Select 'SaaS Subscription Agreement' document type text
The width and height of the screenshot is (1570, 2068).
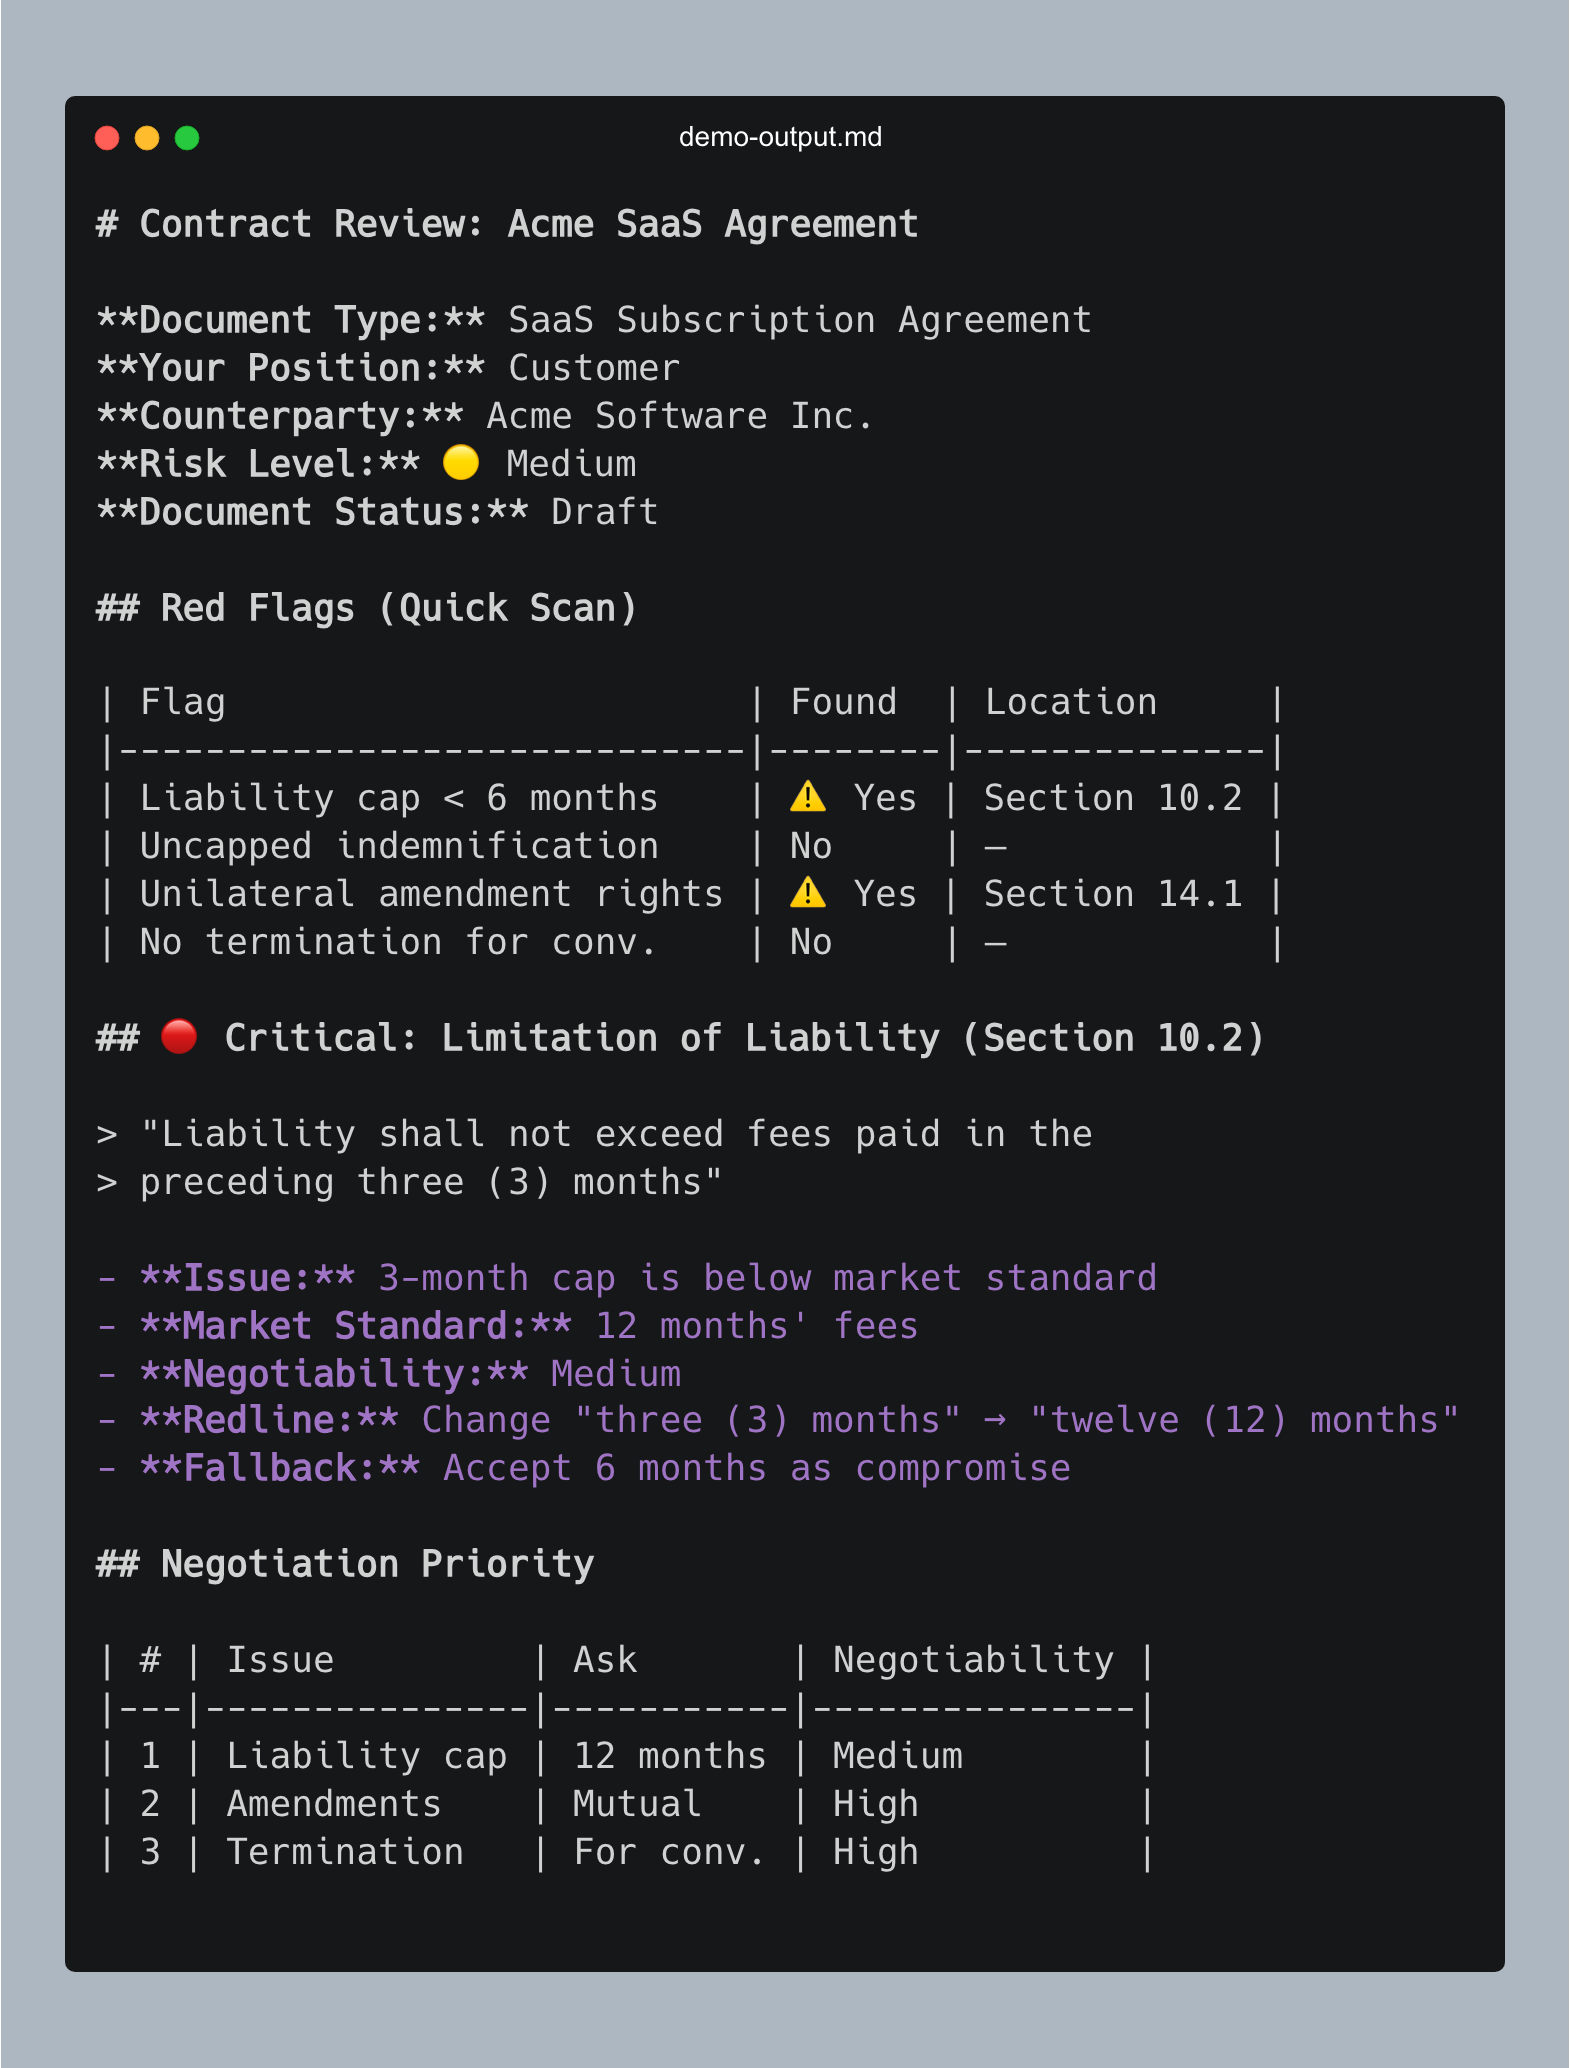pyautogui.click(x=800, y=320)
